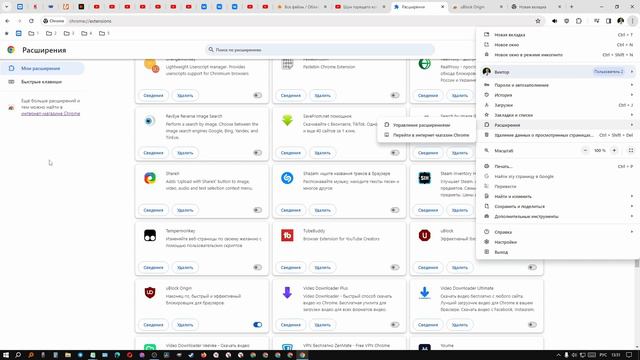
Task: Enable the Tampermonkey extension switch
Action: pos(258,267)
